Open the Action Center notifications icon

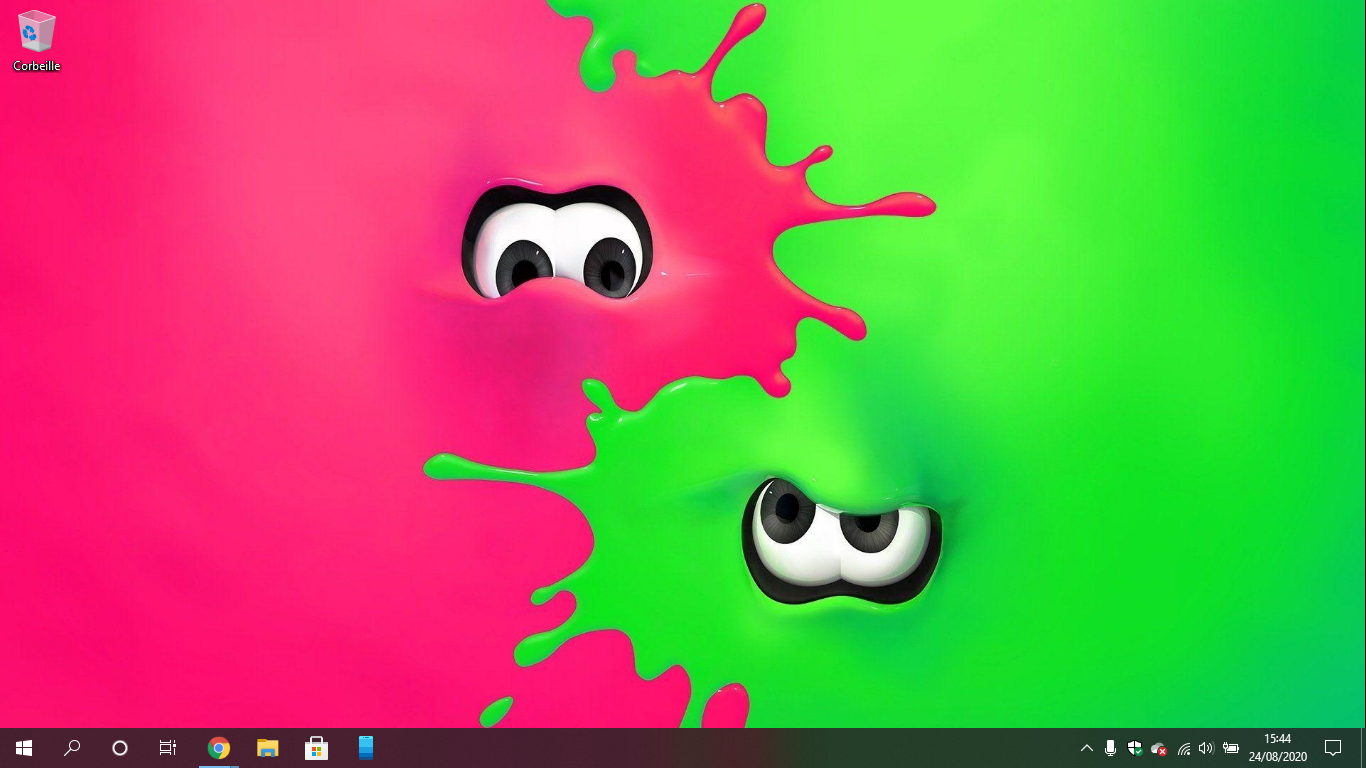[x=1333, y=747]
